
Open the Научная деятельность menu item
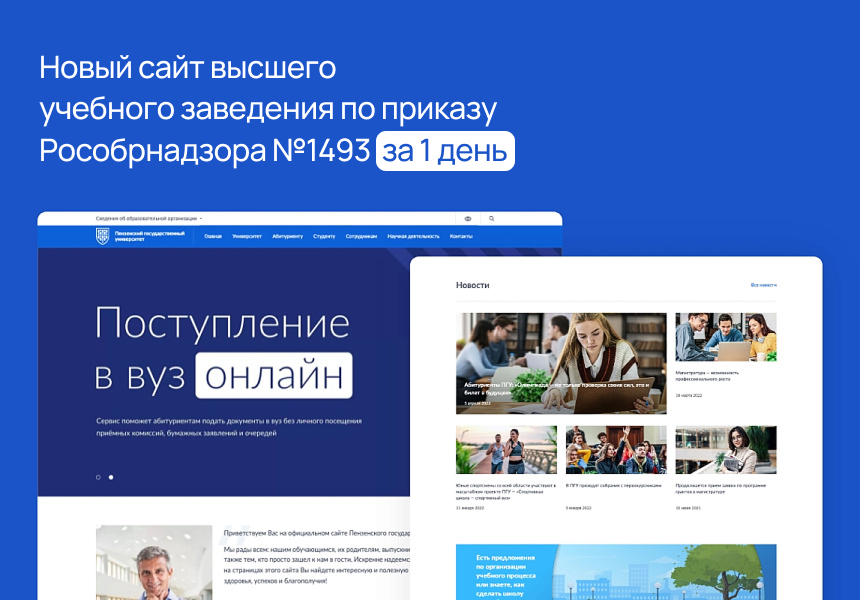click(413, 237)
